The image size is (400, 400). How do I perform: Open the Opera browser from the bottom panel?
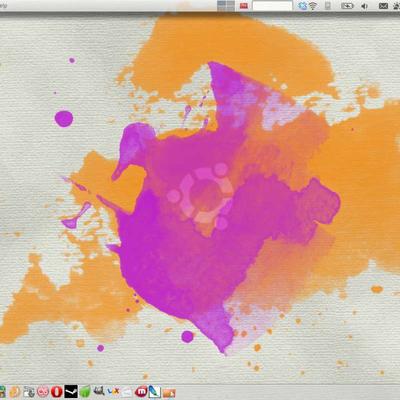click(x=57, y=392)
